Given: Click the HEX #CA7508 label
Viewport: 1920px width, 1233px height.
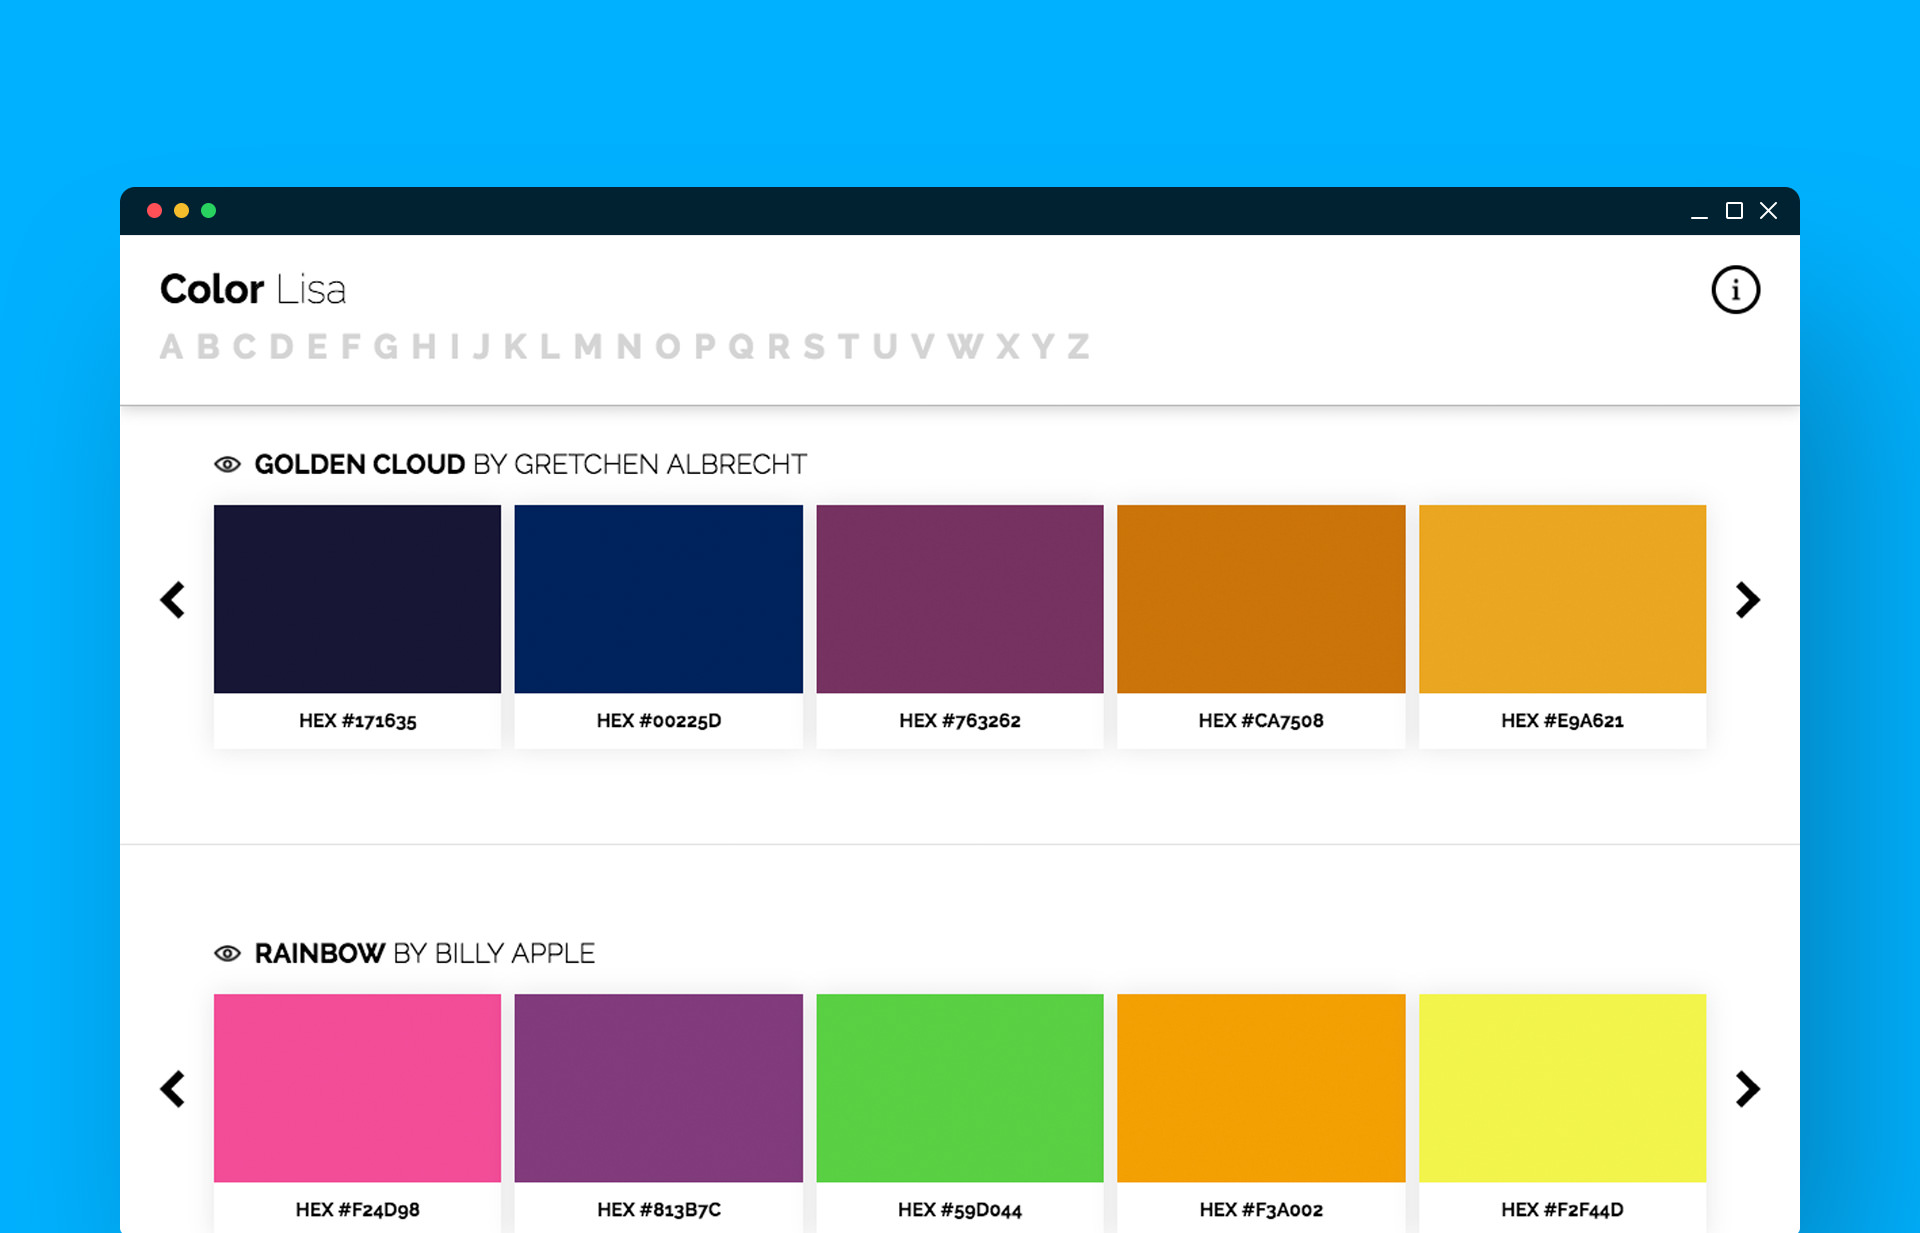Looking at the screenshot, I should tap(1261, 721).
